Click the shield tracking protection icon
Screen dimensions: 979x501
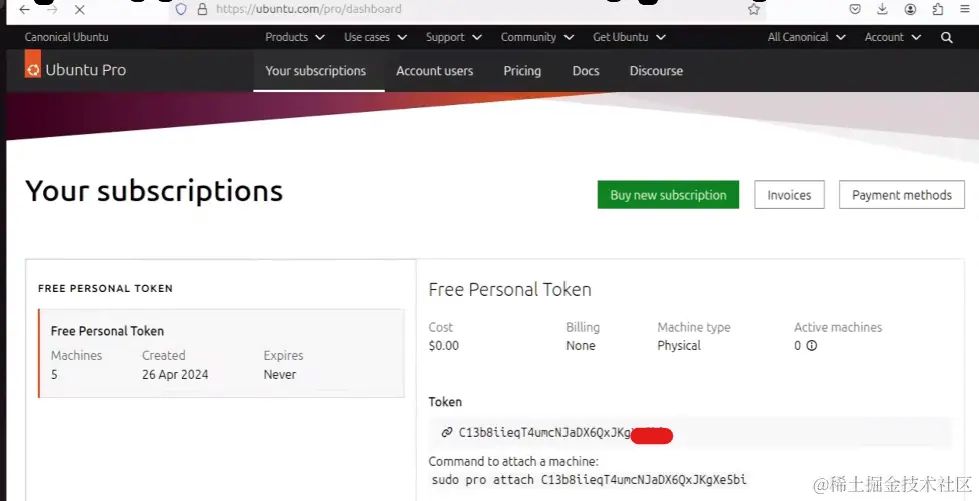point(181,9)
